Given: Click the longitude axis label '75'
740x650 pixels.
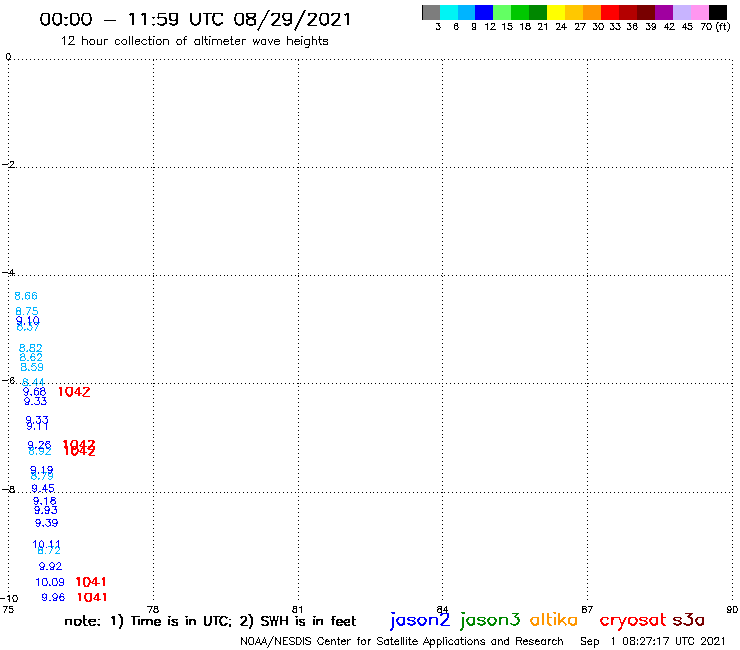Looking at the screenshot, I should tap(8, 609).
